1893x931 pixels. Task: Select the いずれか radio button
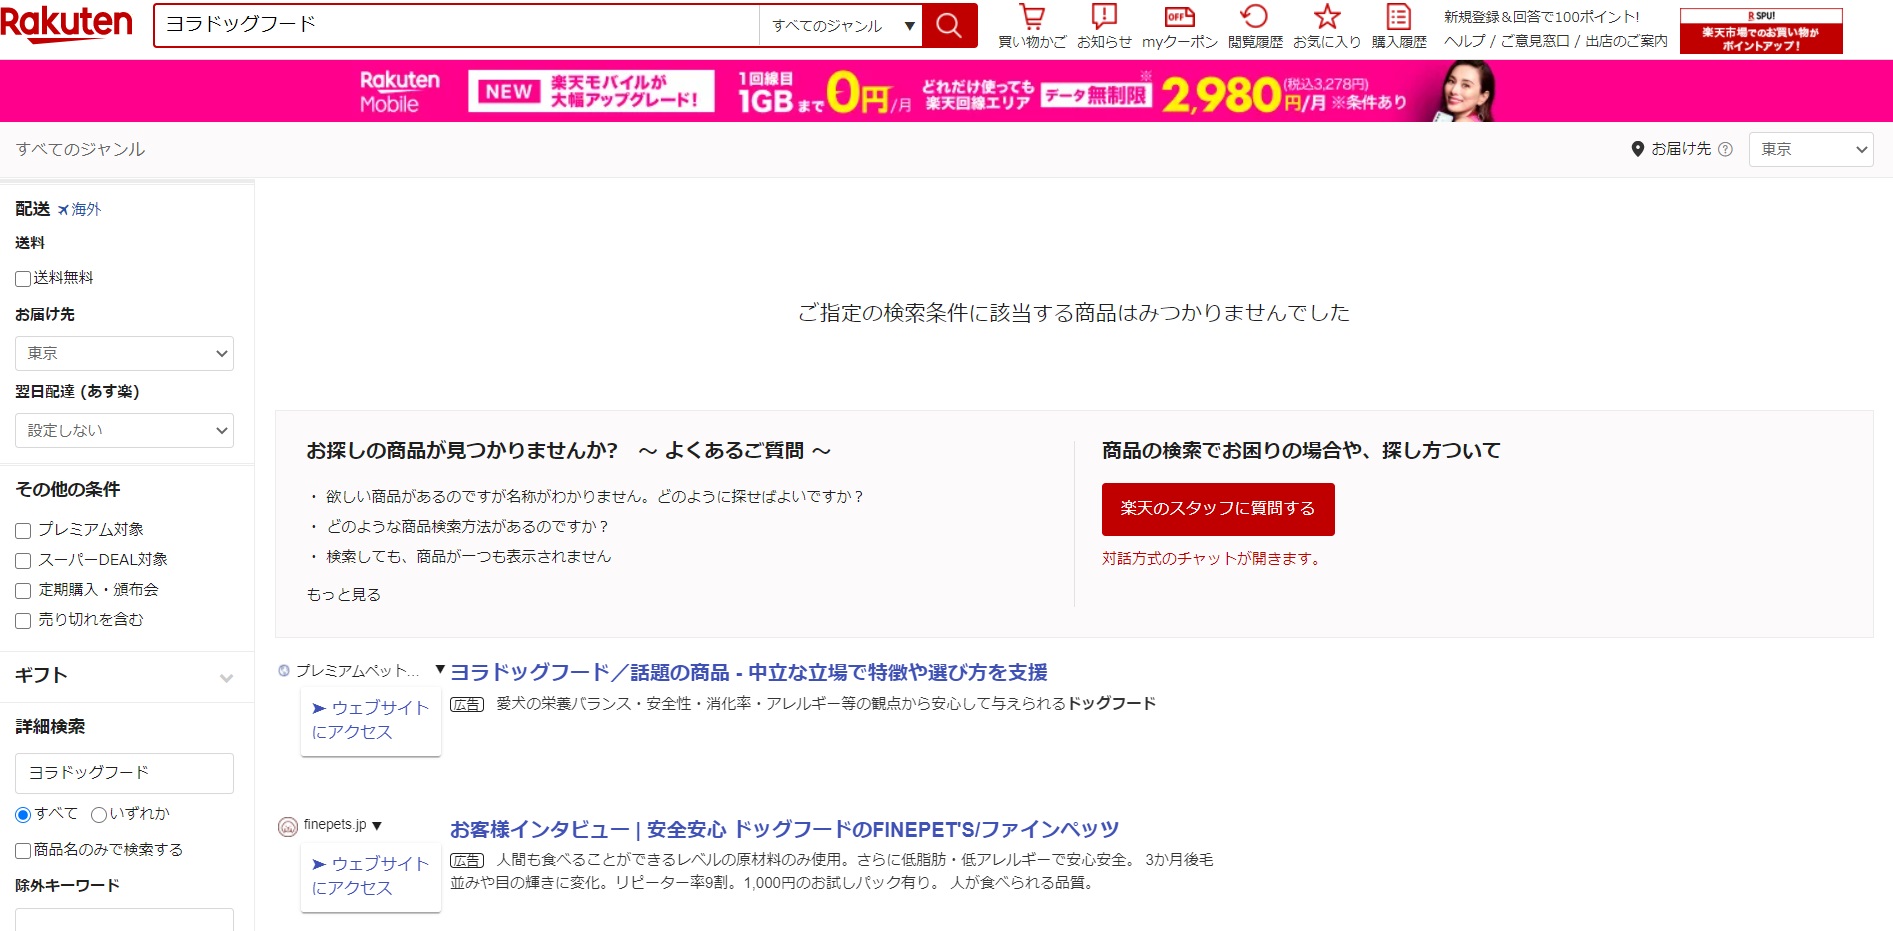[x=98, y=815]
